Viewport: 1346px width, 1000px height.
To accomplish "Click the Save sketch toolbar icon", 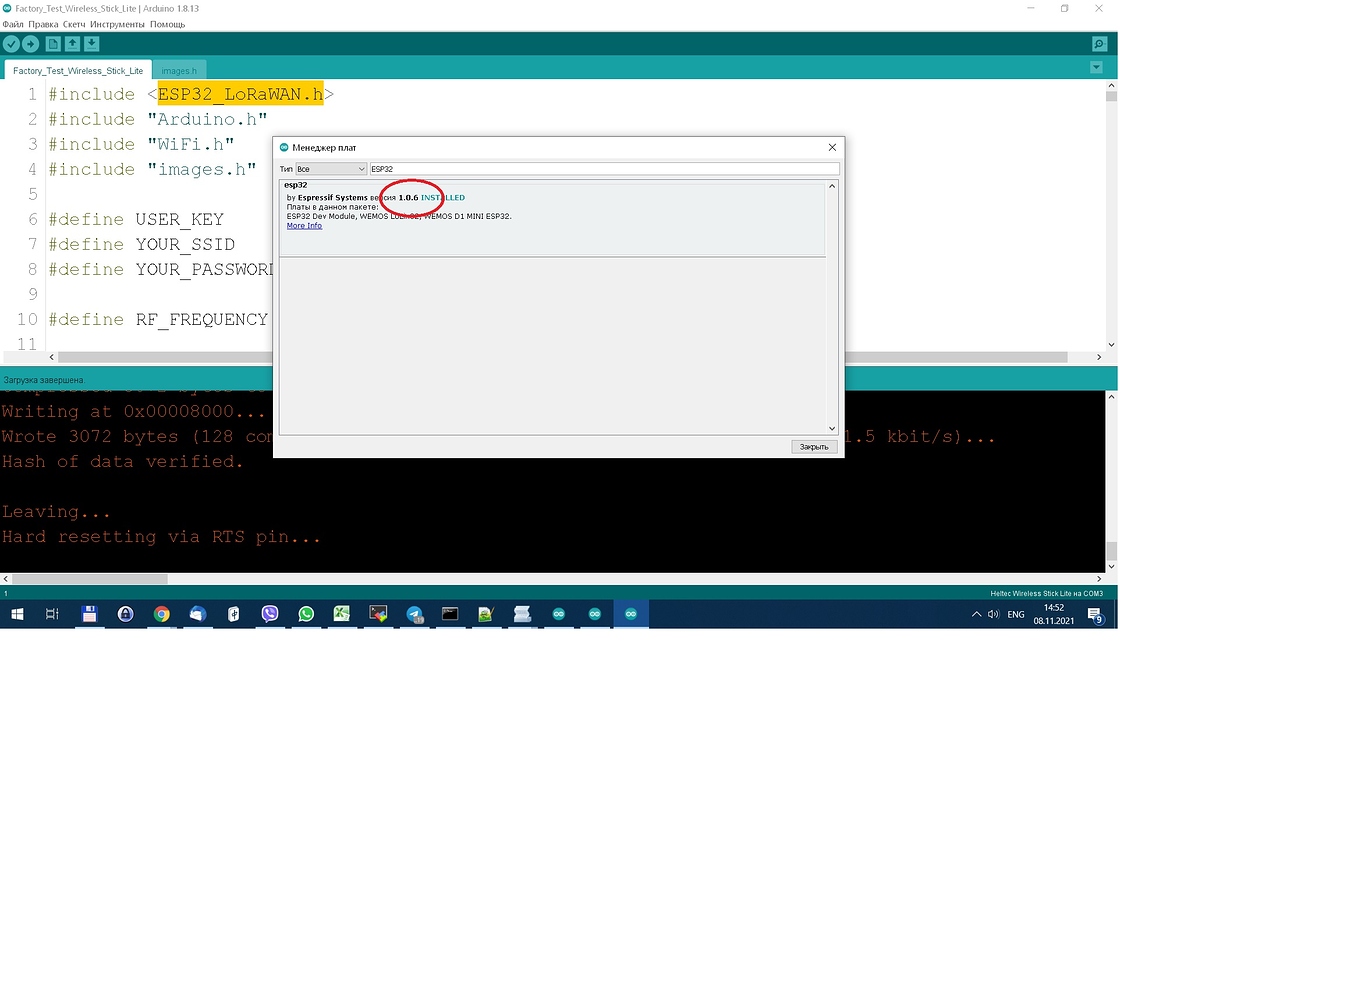I will point(92,44).
